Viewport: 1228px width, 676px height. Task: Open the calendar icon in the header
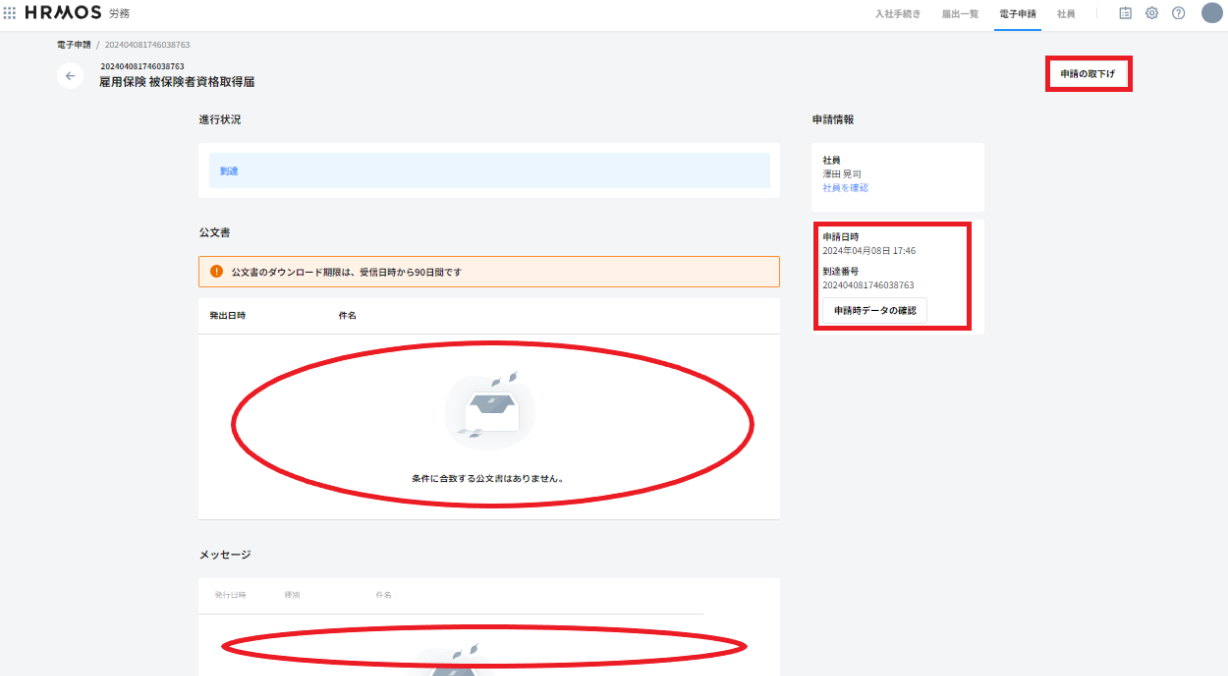pos(1125,13)
